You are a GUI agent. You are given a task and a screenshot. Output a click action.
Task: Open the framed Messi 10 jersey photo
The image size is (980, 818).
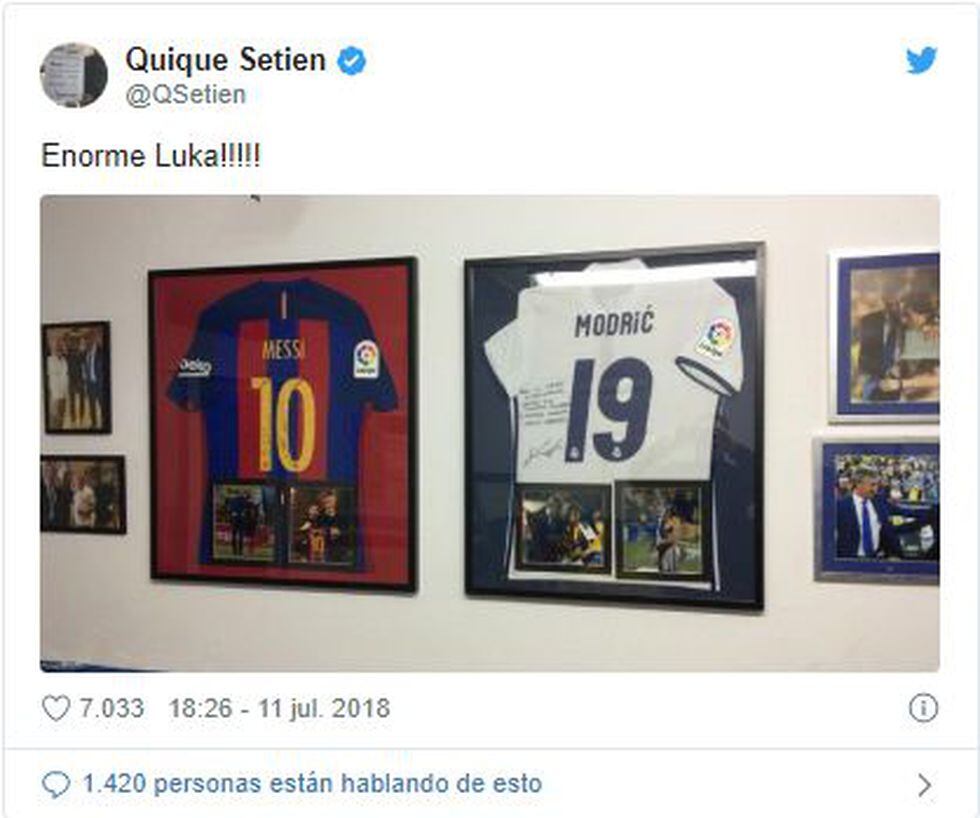click(283, 425)
